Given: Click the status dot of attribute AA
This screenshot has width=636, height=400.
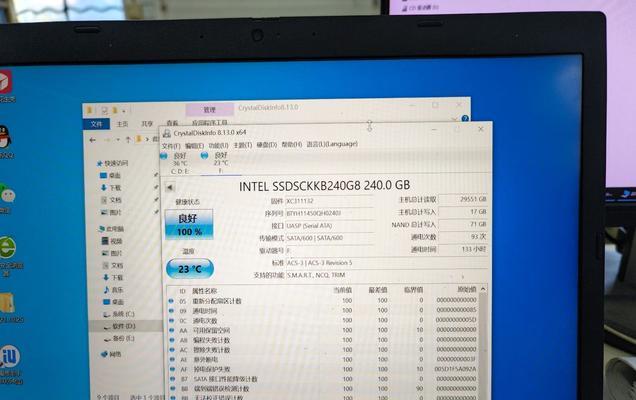Looking at the screenshot, I should (172, 330).
